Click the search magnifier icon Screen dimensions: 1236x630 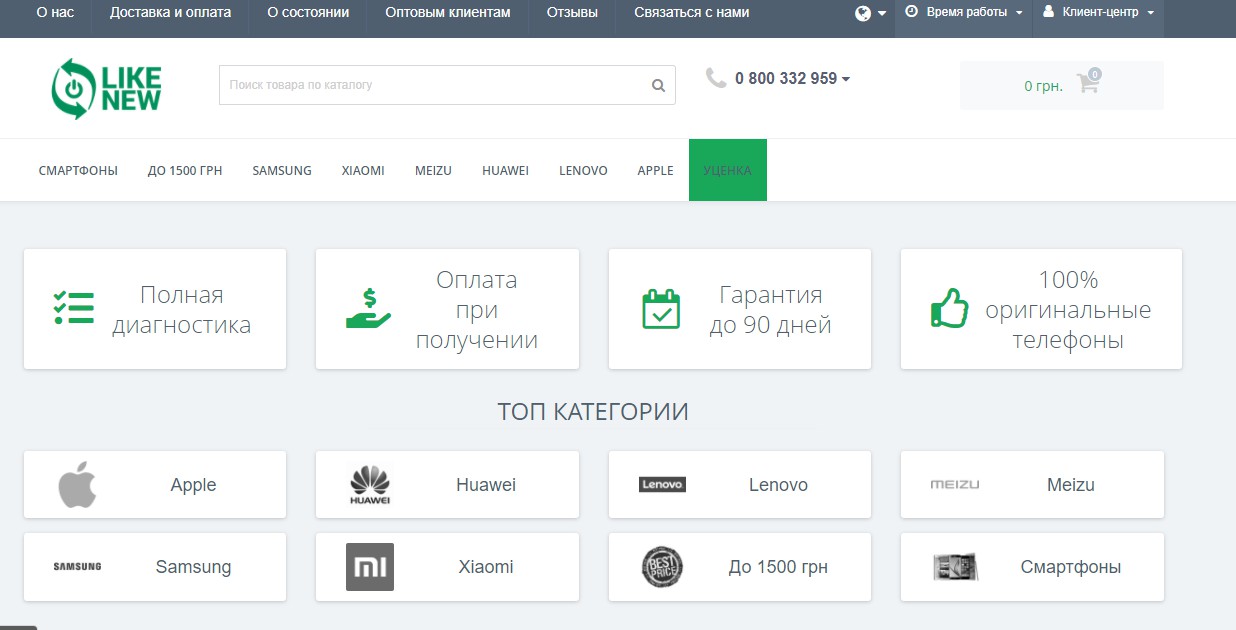(658, 86)
